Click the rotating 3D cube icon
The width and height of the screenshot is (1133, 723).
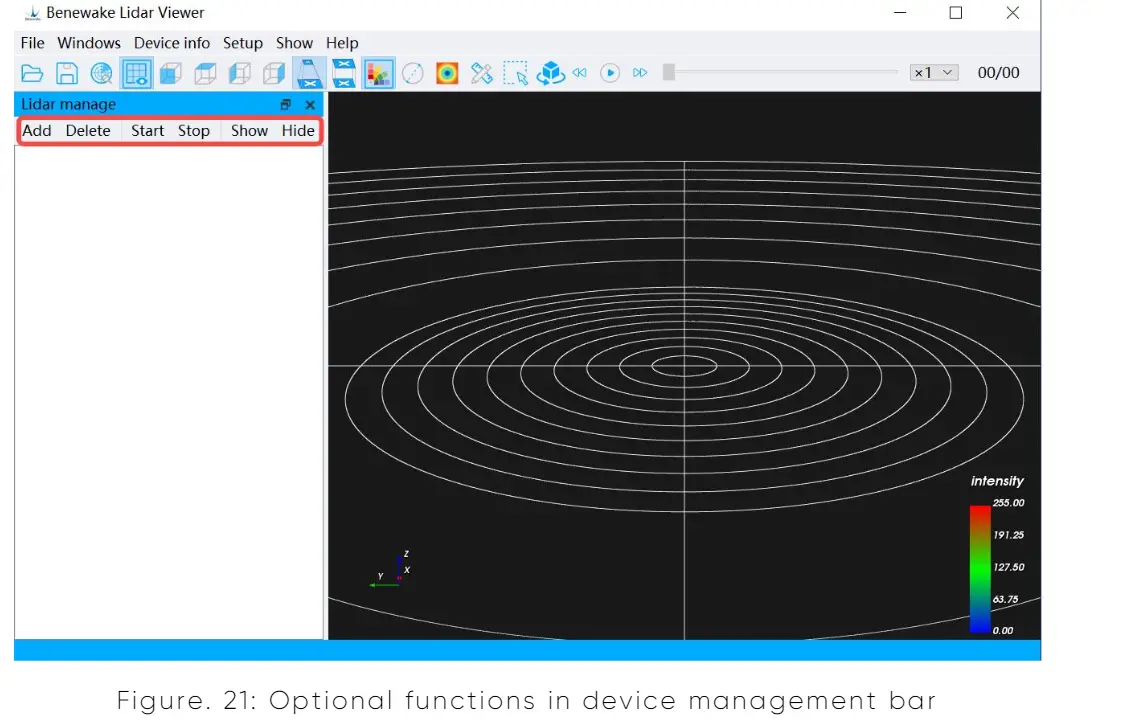[551, 73]
